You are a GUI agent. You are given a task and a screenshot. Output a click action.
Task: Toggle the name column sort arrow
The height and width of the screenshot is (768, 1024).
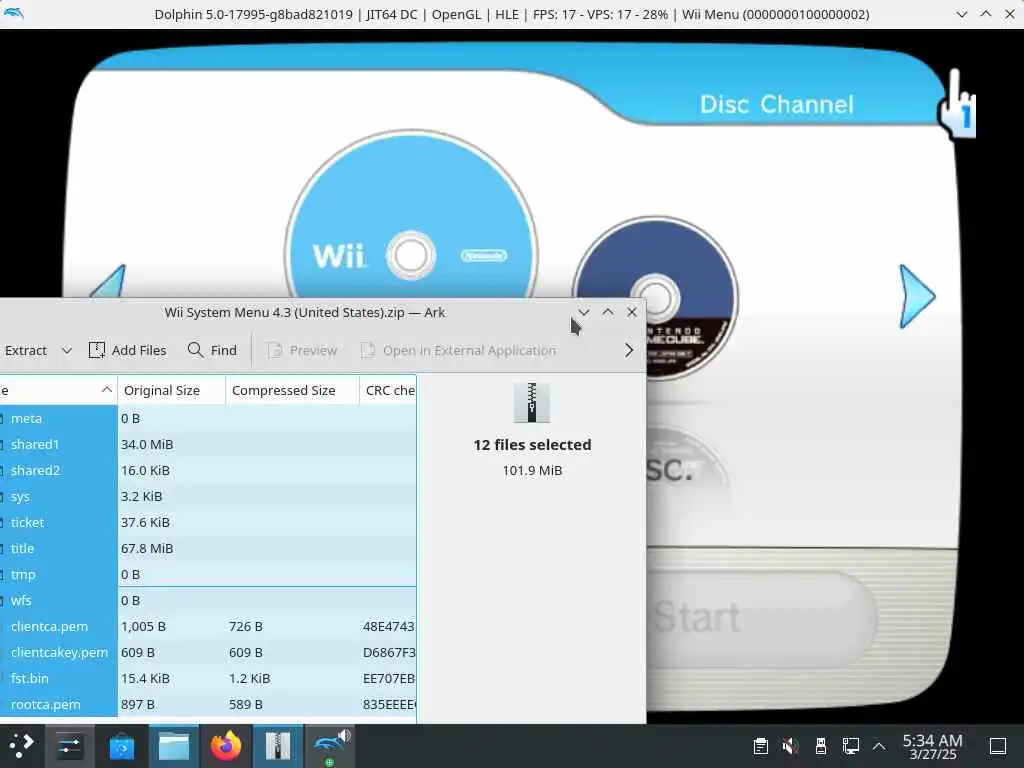[106, 390]
